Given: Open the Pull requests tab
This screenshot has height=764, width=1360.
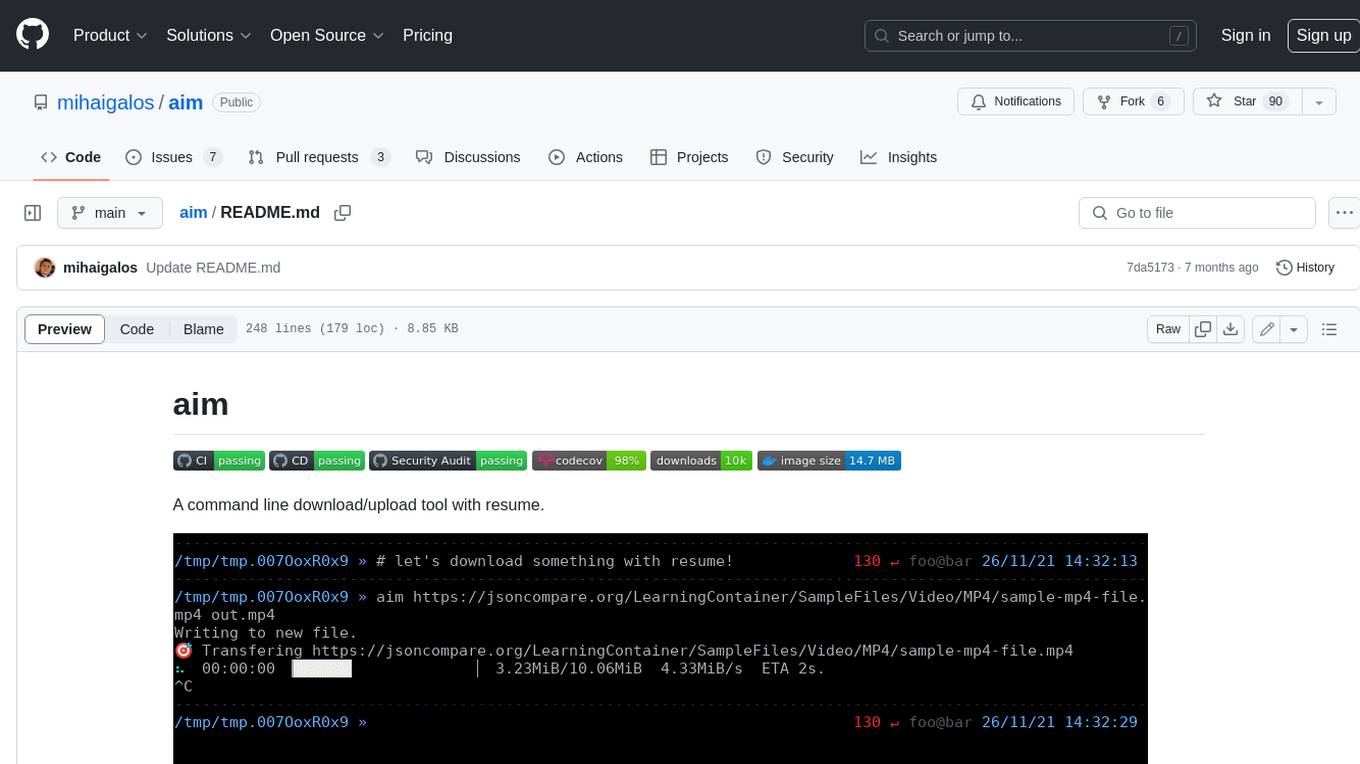Looking at the screenshot, I should pyautogui.click(x=318, y=157).
